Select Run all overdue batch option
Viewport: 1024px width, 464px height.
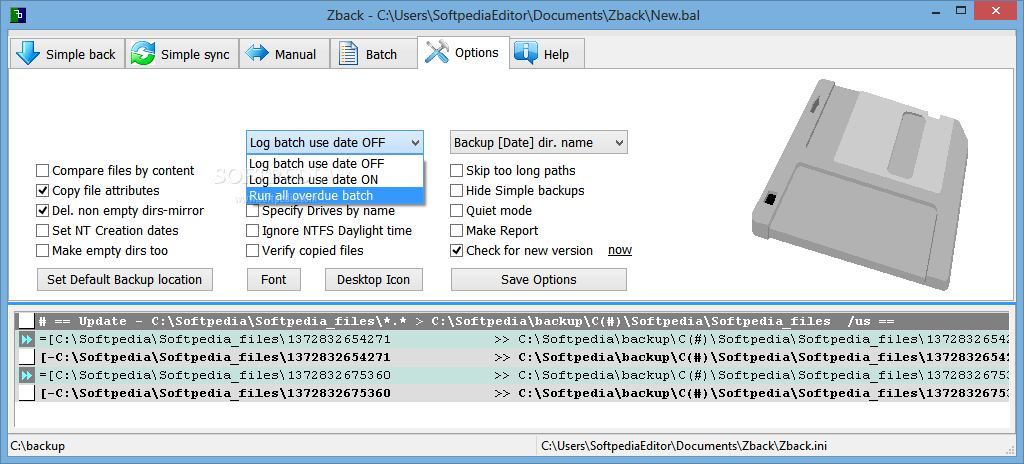(335, 195)
